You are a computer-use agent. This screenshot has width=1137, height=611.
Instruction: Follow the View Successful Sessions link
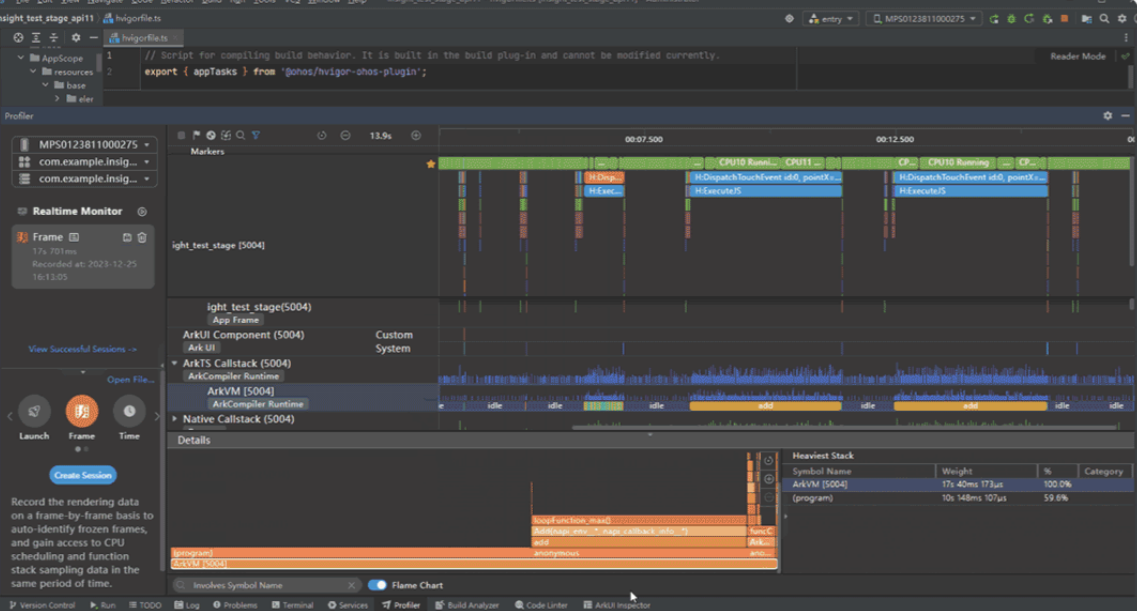click(x=82, y=349)
